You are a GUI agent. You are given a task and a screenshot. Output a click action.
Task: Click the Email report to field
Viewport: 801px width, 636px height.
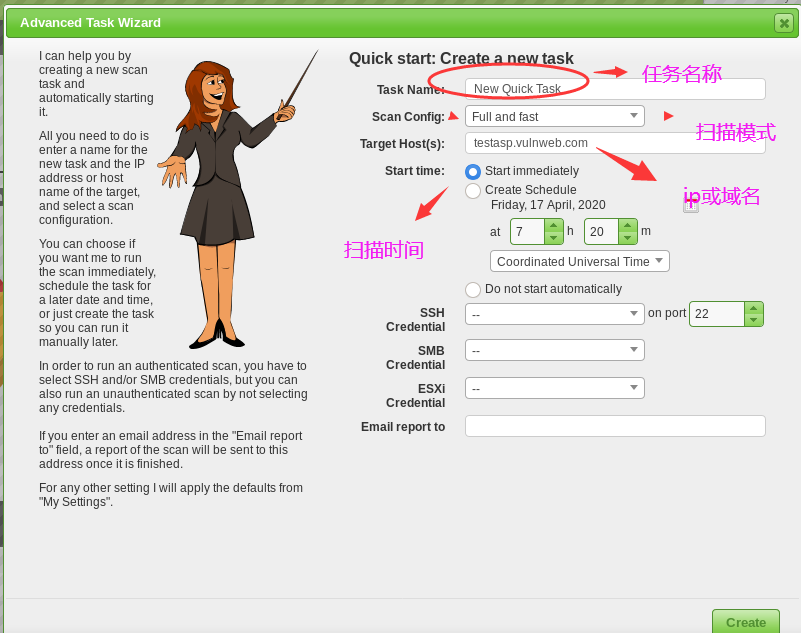[x=615, y=426]
